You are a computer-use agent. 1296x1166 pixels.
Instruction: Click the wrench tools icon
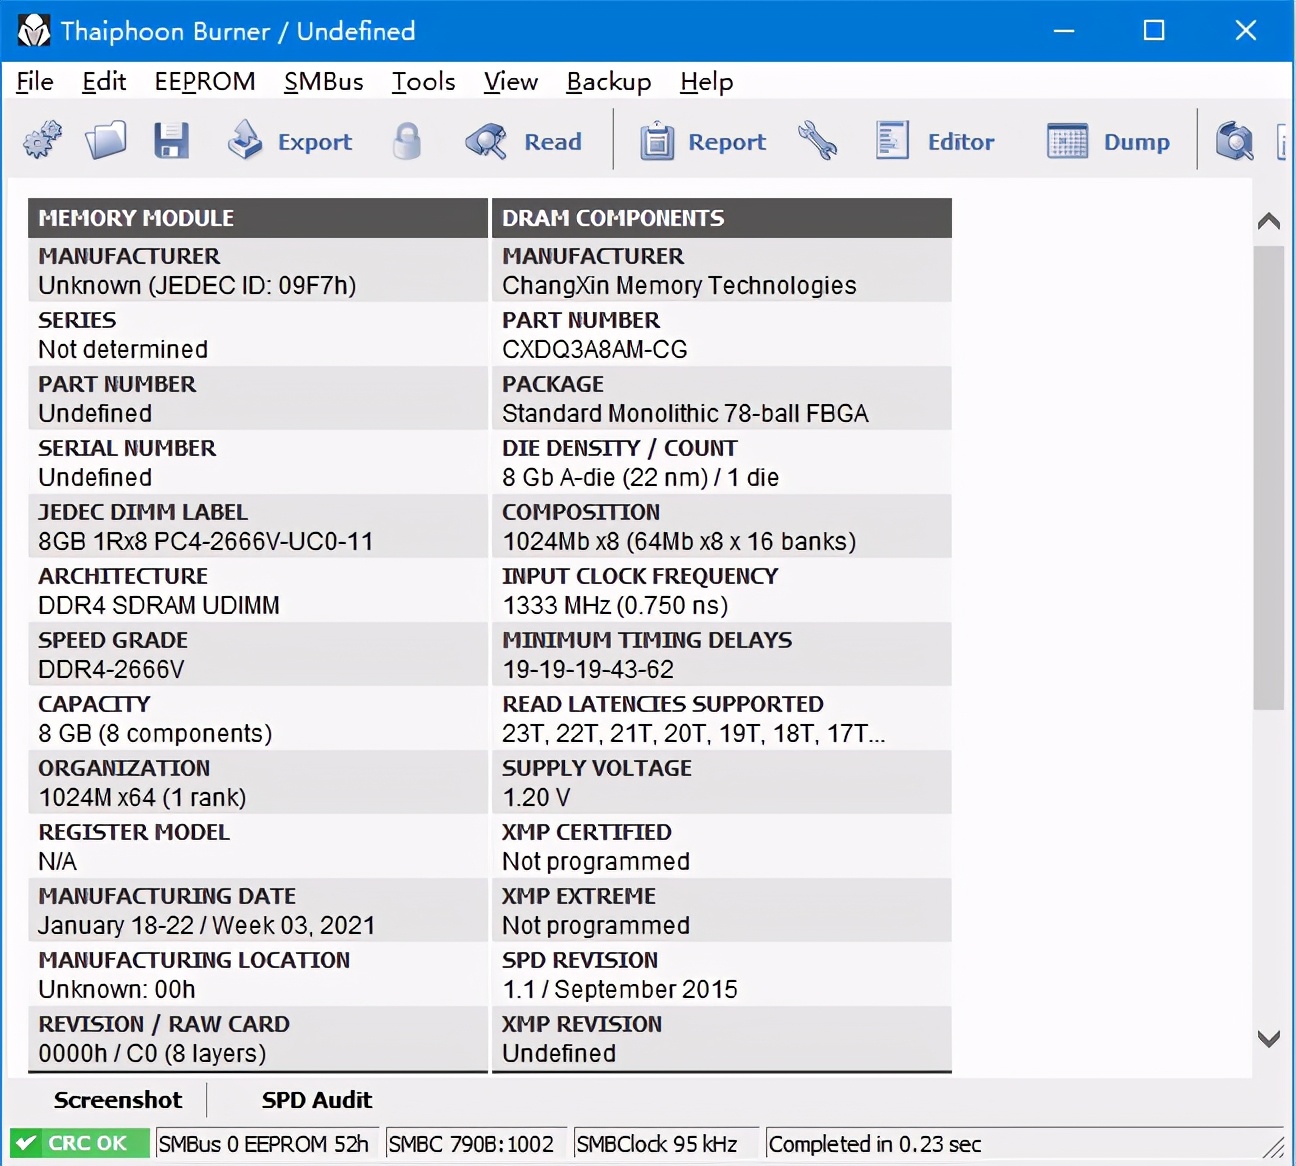coord(817,141)
